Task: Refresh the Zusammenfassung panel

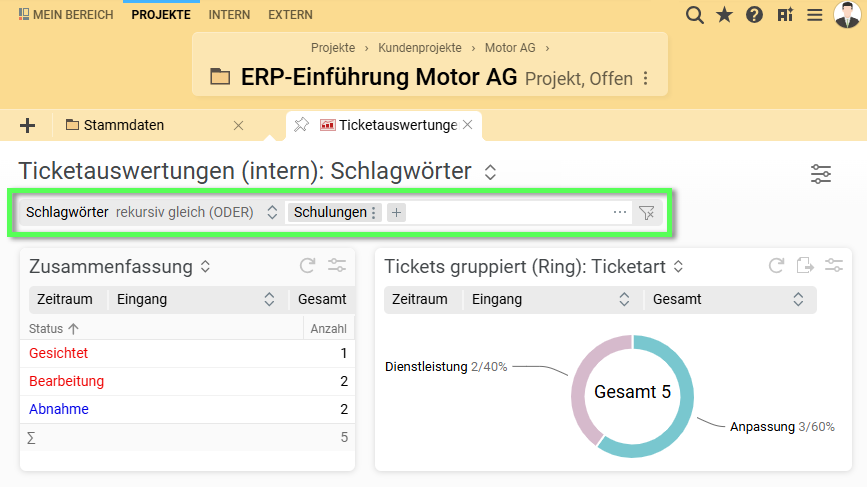Action: [308, 266]
